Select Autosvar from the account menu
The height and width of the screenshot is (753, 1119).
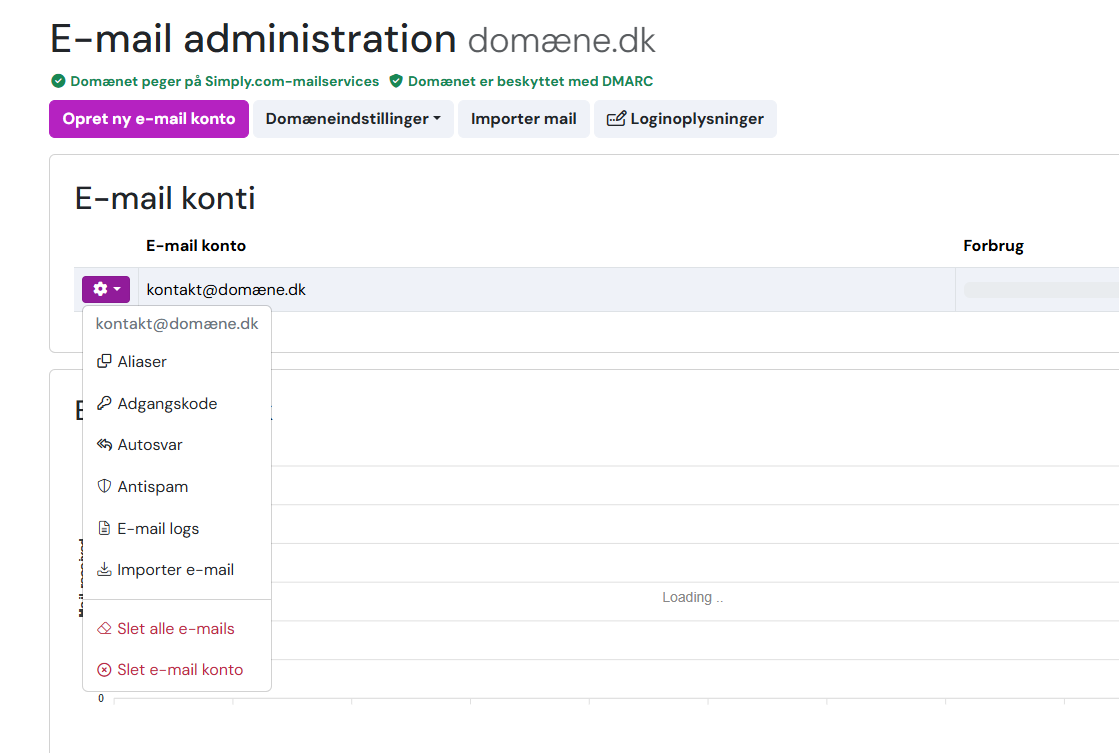click(150, 445)
